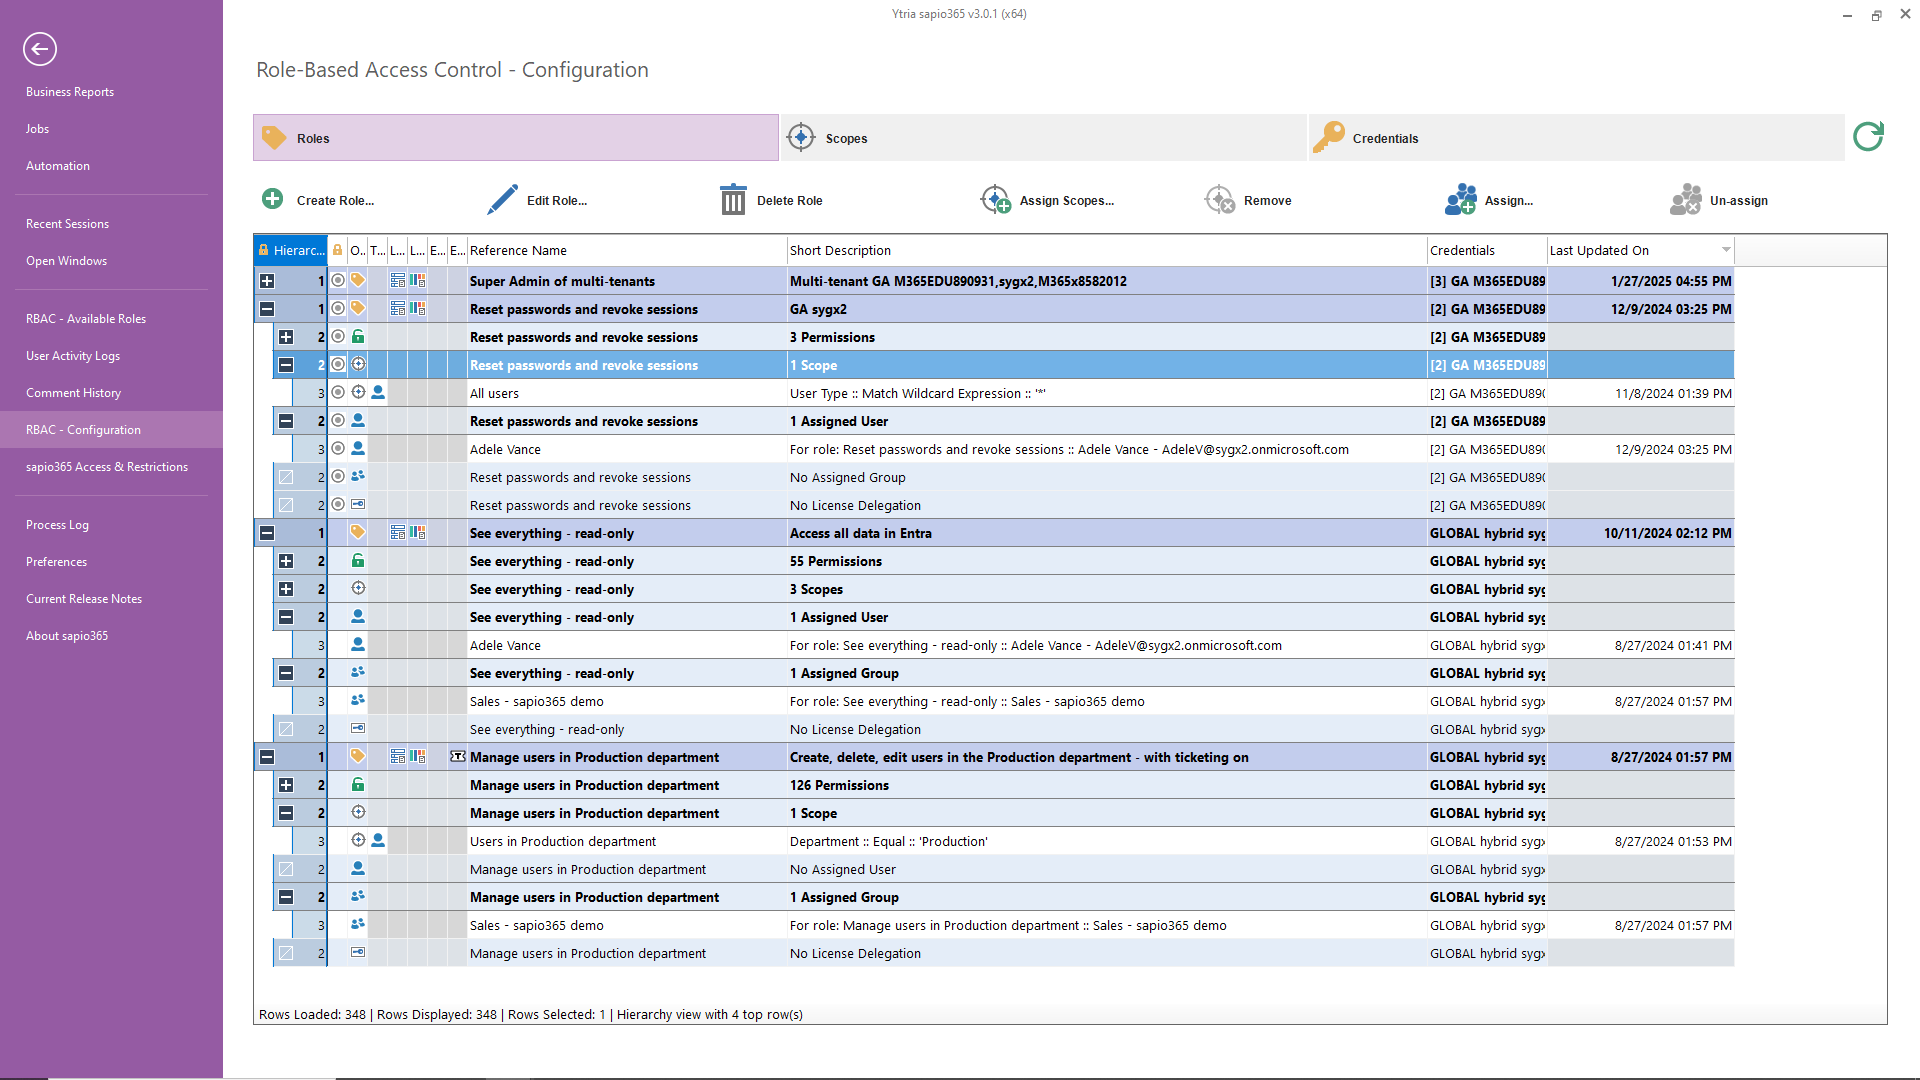Open RBAC - Available Roles in sidebar
1920x1080 pixels.
[86, 319]
